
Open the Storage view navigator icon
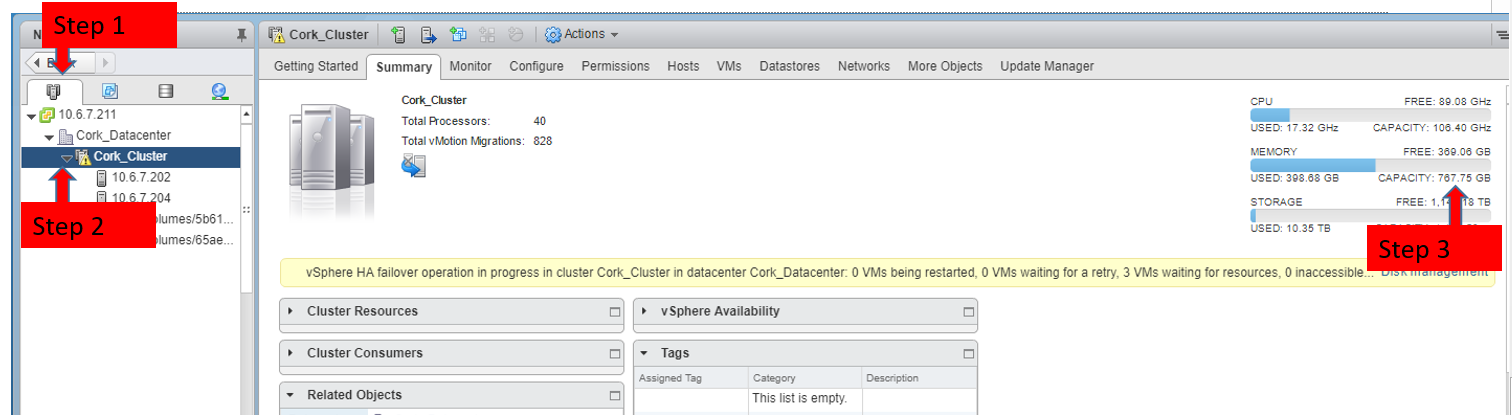pos(166,91)
